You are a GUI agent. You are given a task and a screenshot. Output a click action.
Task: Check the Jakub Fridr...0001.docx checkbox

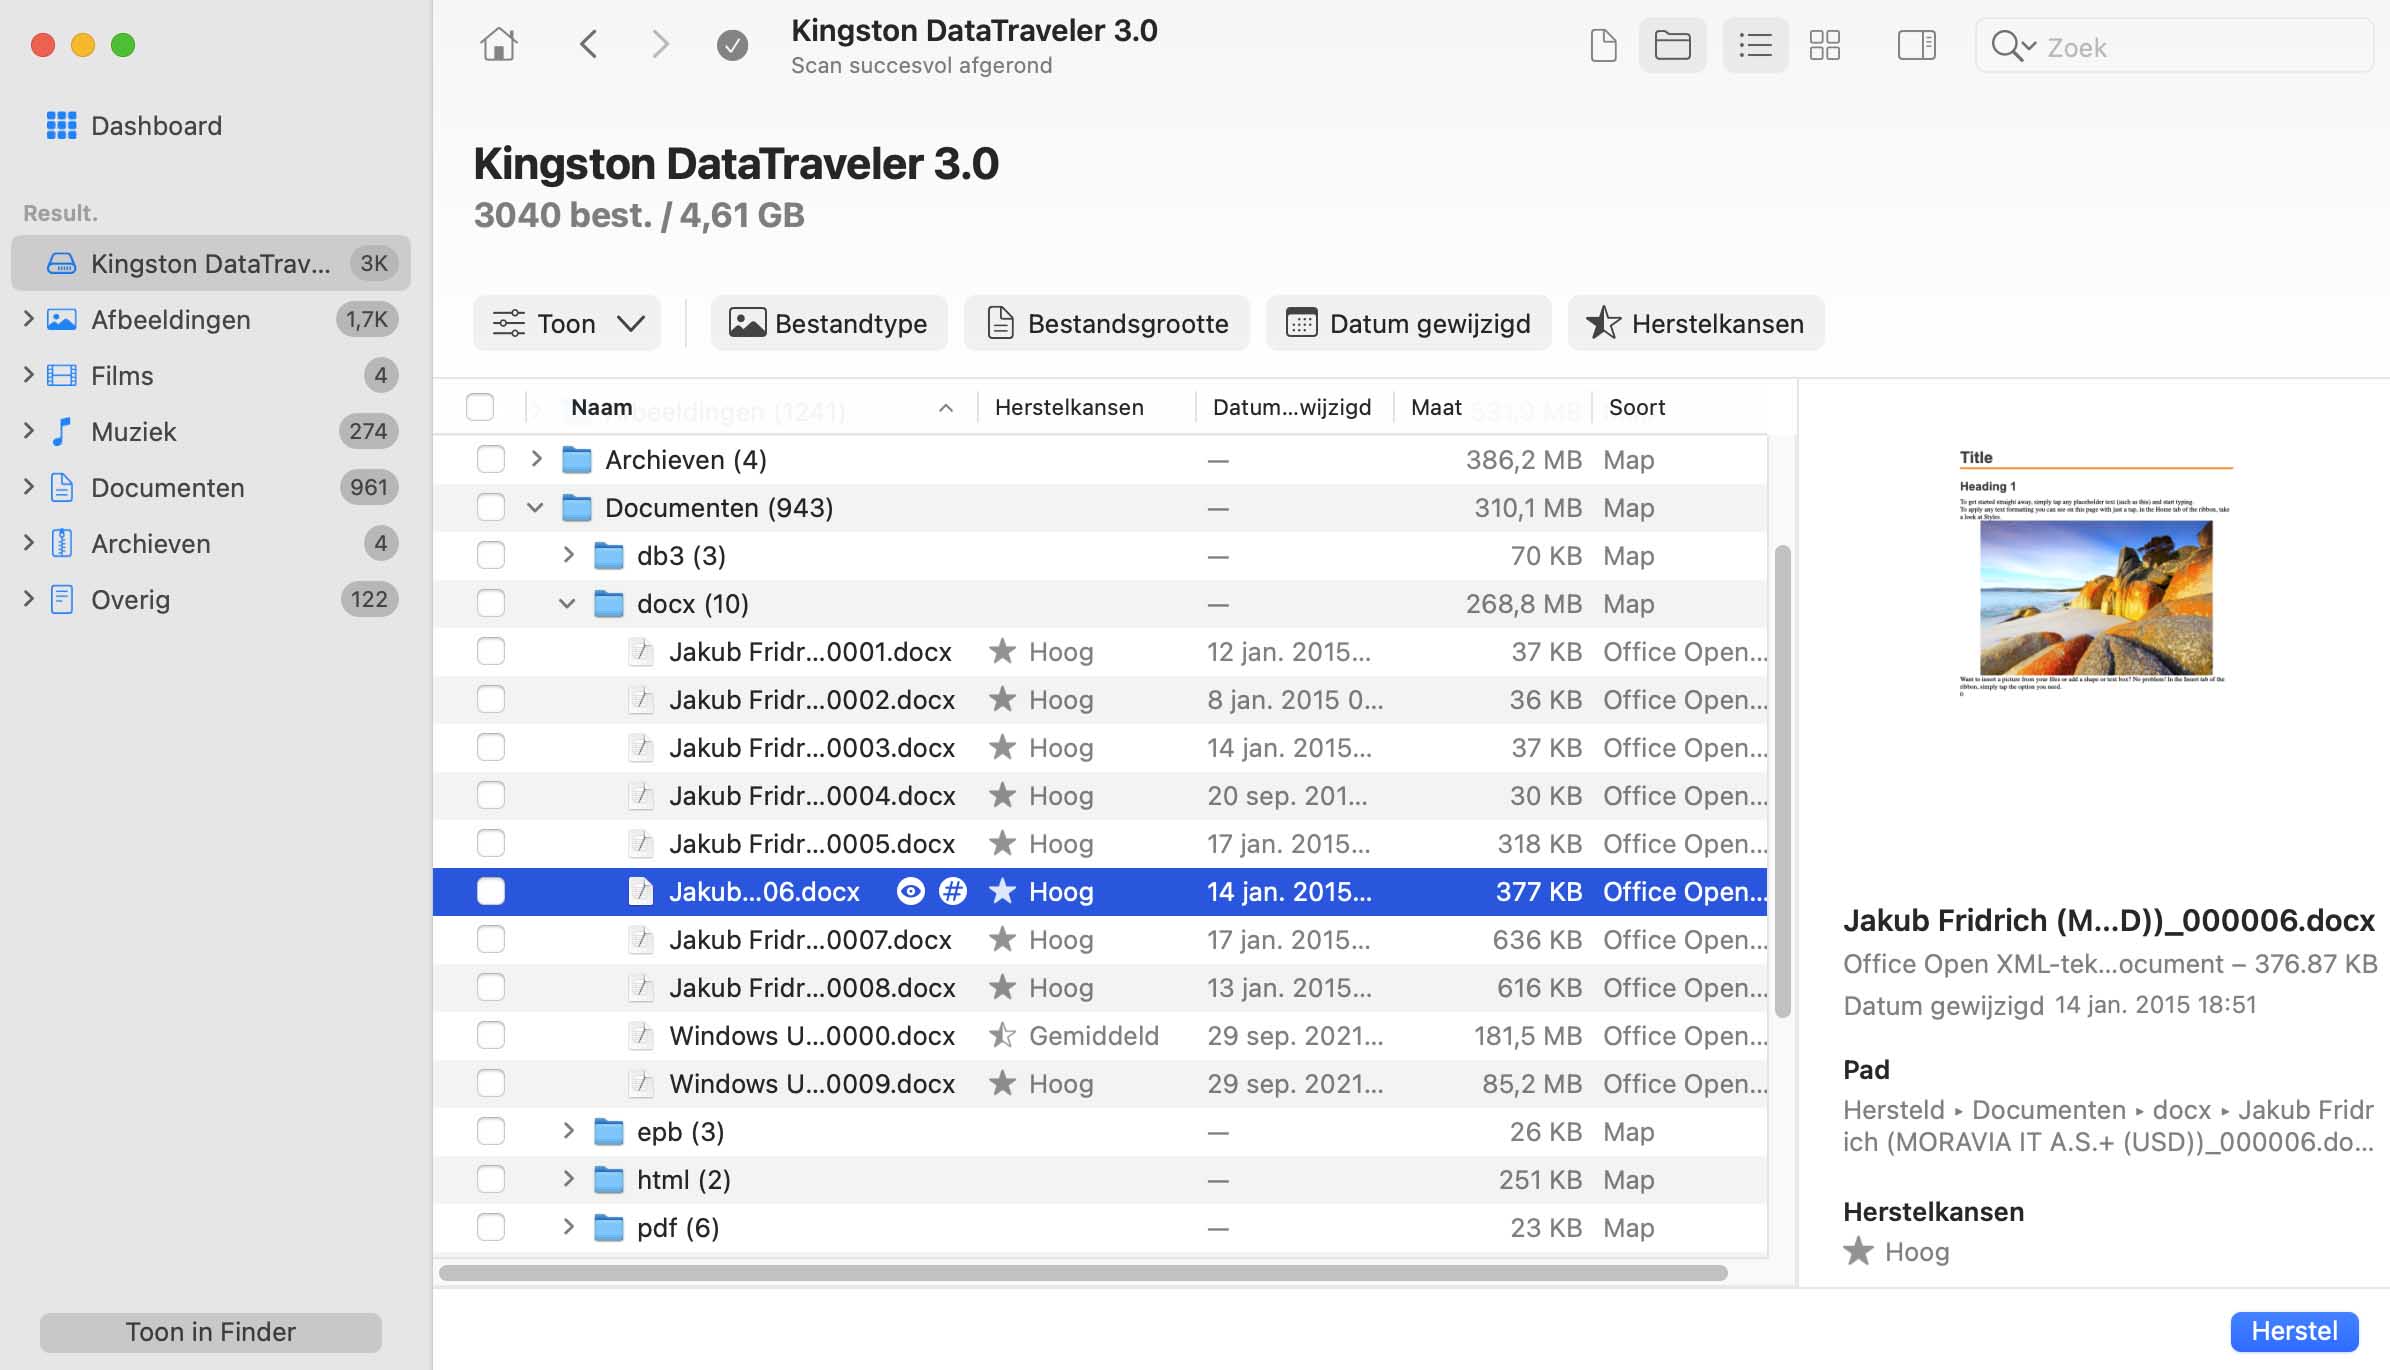tap(491, 651)
